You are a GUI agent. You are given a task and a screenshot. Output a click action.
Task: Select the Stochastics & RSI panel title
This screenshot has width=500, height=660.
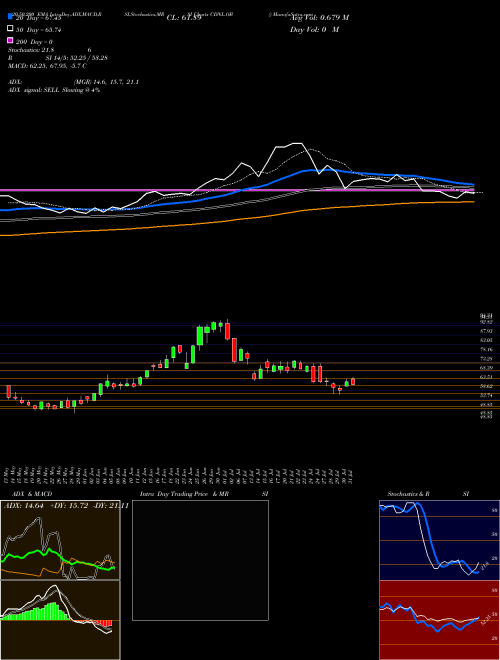[428, 494]
